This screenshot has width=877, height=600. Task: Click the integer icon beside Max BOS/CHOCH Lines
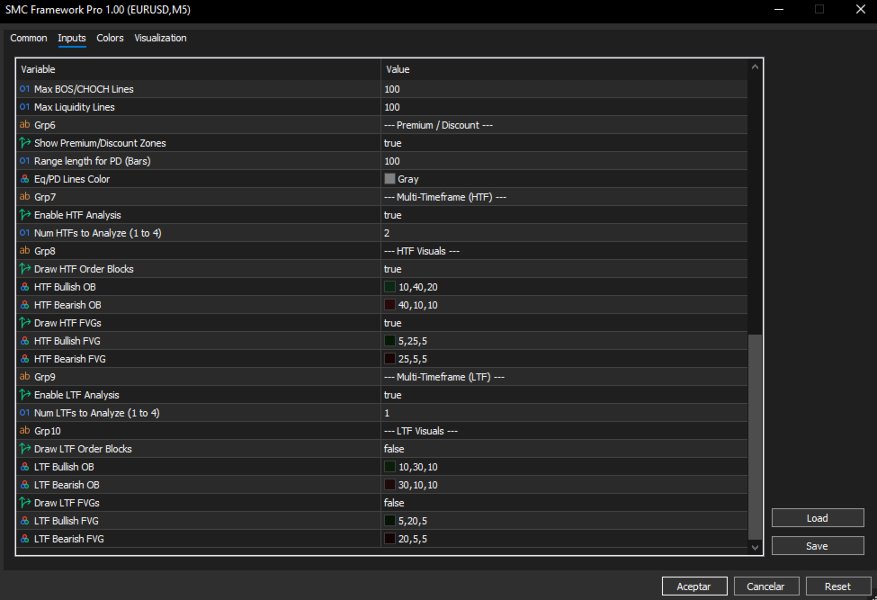coord(25,89)
